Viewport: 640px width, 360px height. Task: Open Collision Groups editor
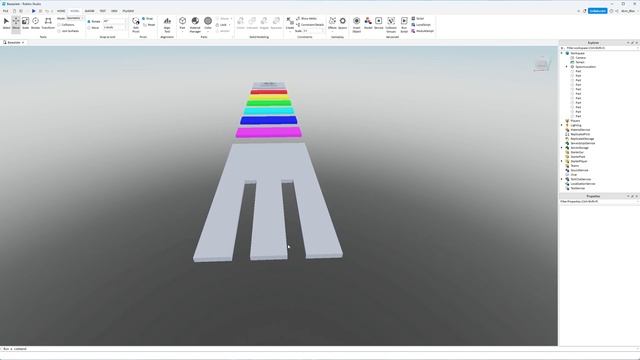click(x=391, y=24)
